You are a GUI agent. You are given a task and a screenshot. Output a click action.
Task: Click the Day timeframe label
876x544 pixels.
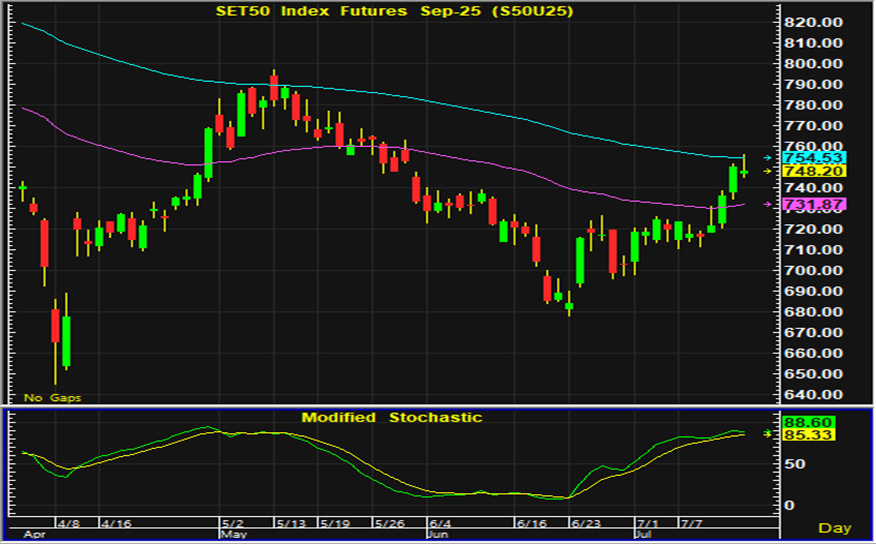click(835, 527)
